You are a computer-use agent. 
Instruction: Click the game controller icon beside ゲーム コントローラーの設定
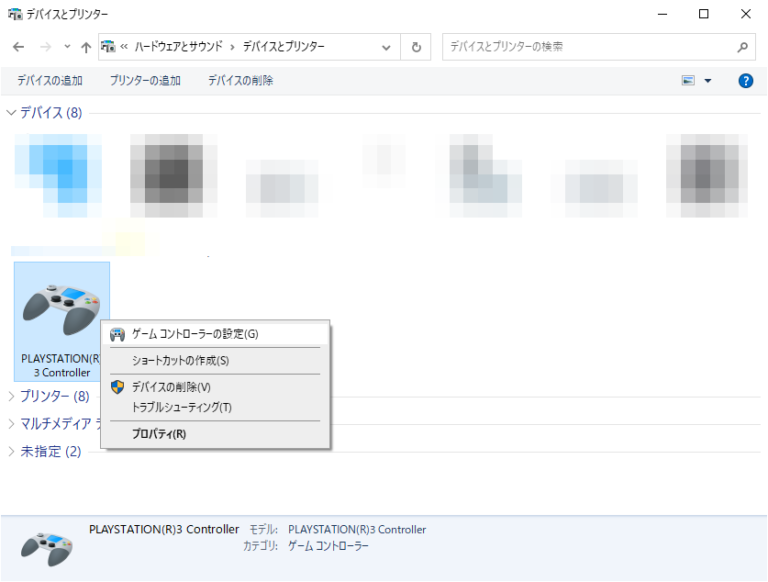click(117, 335)
